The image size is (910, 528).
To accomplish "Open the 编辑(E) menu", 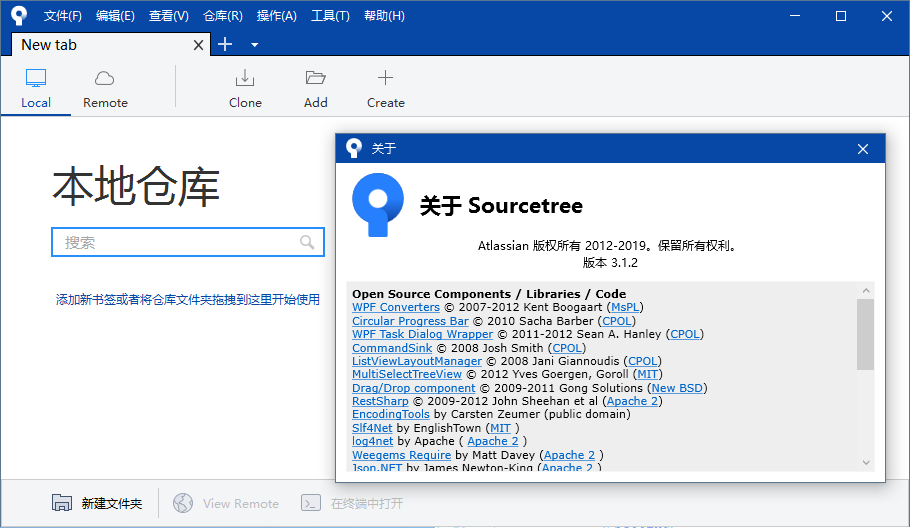I will coord(115,16).
